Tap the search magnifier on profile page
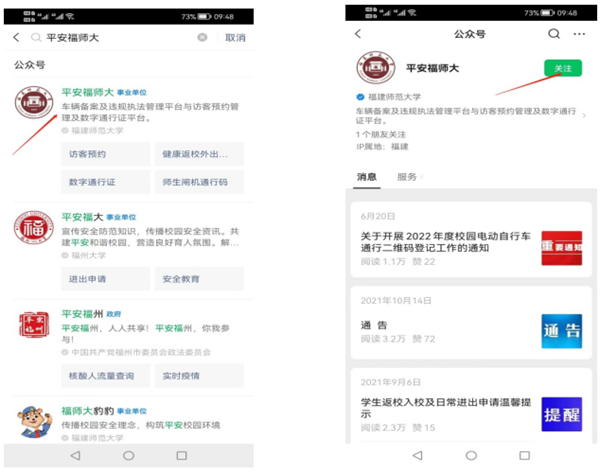 554,34
